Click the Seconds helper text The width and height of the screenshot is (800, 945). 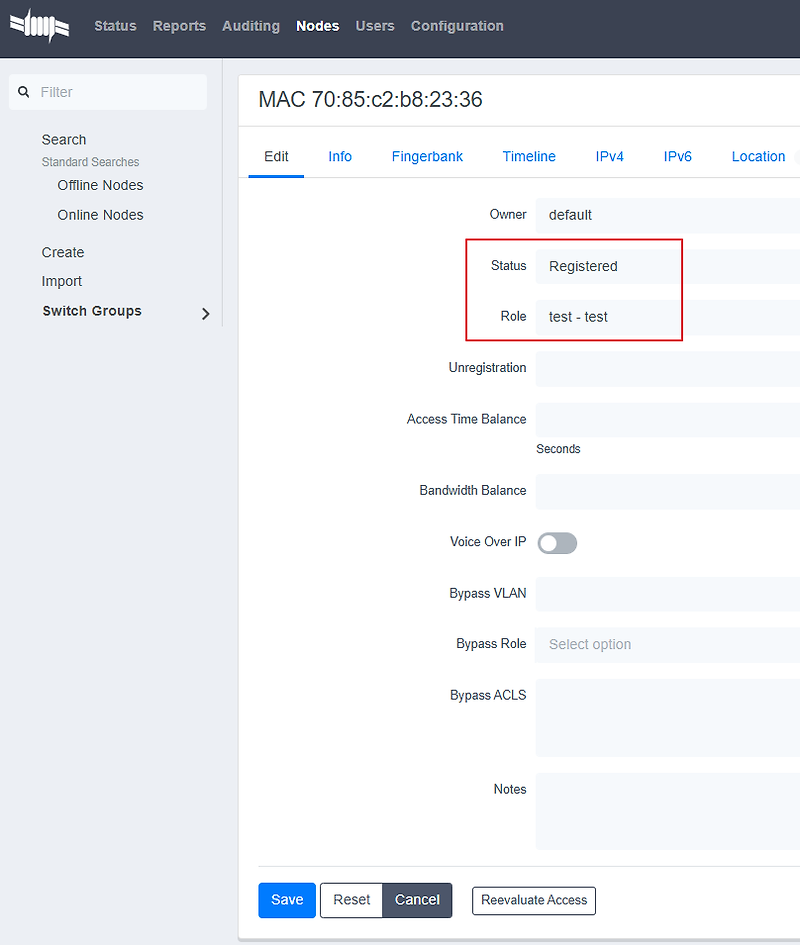[x=558, y=449]
